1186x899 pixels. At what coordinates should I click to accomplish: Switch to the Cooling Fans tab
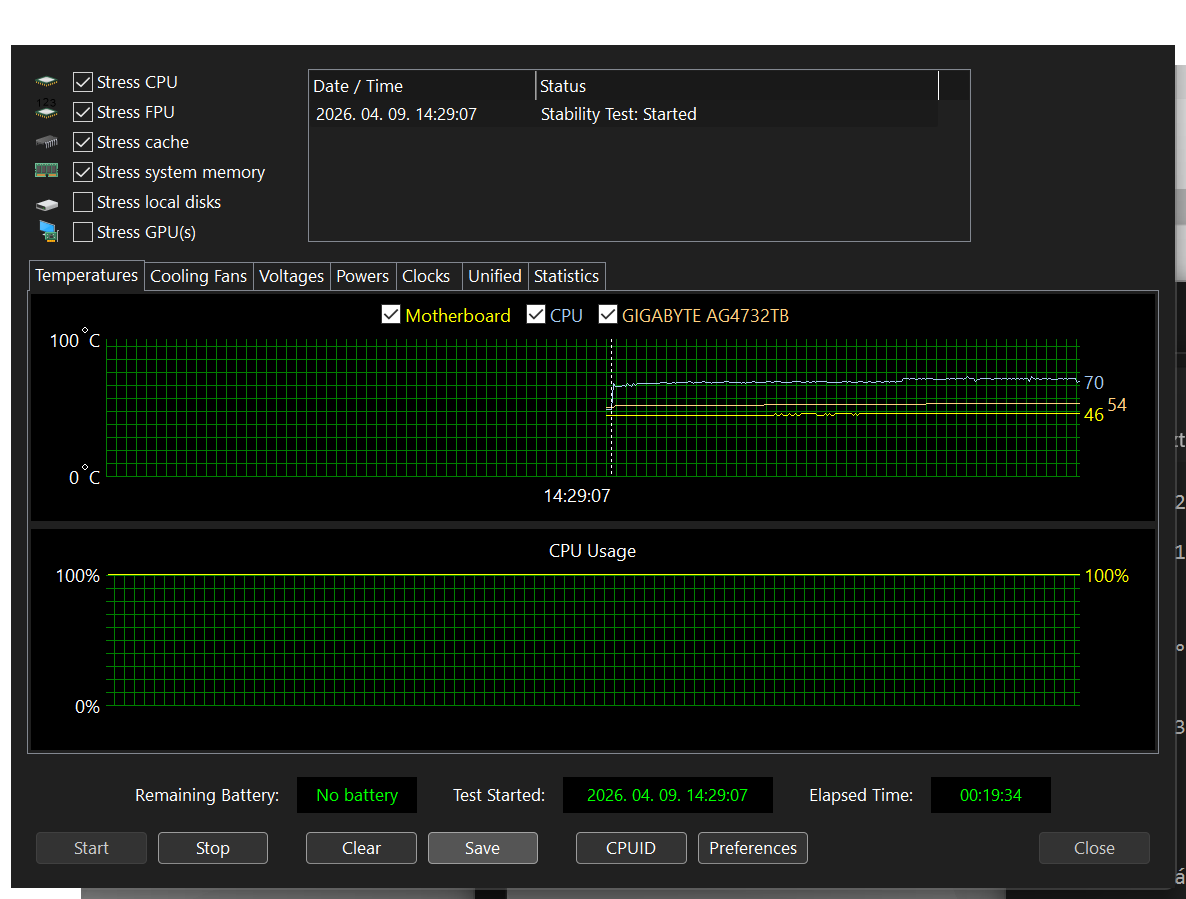198,276
